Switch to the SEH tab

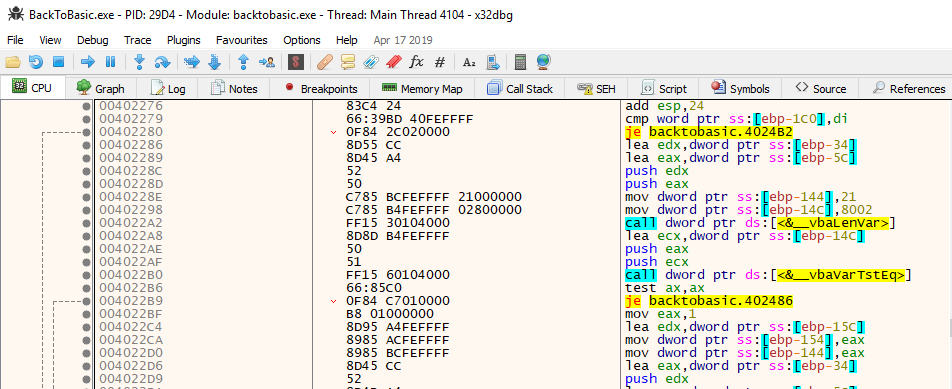pyautogui.click(x=597, y=89)
